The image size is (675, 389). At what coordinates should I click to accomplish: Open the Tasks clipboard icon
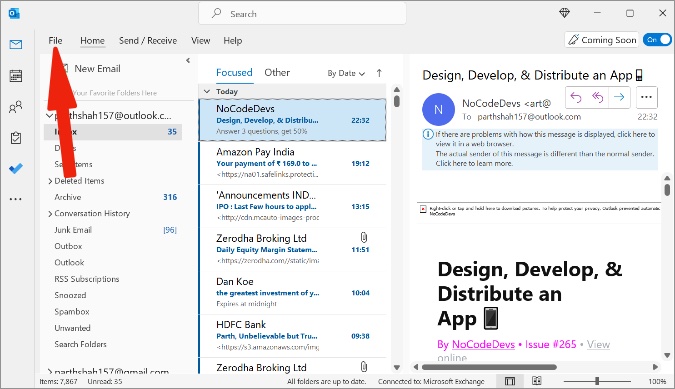(16, 138)
